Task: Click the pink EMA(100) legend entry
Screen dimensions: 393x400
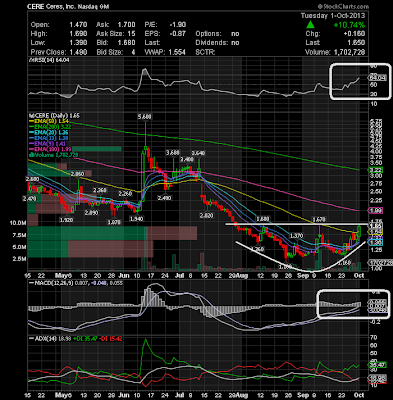Action: pyautogui.click(x=49, y=149)
